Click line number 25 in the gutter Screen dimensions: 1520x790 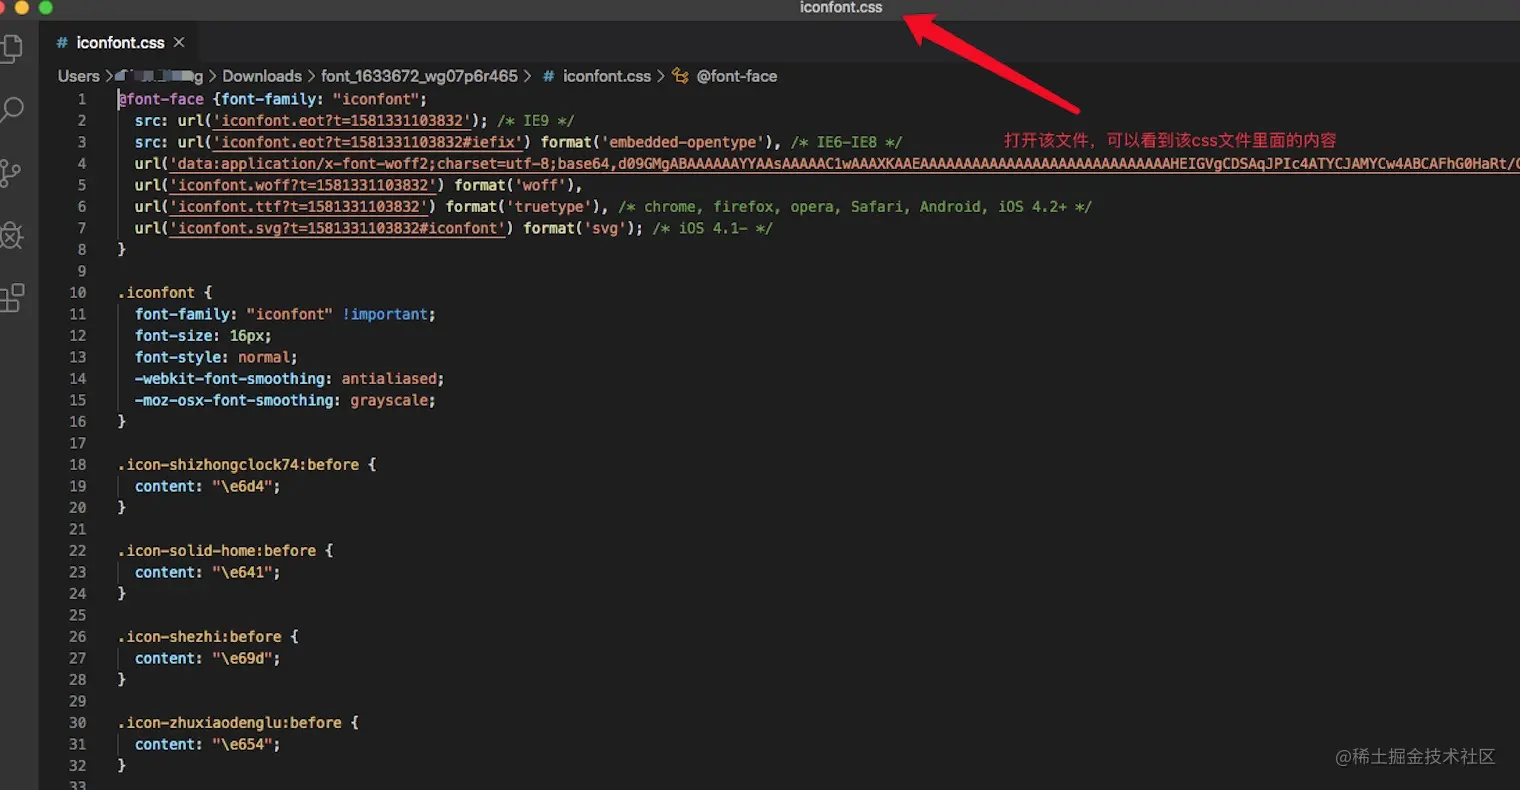click(x=78, y=615)
